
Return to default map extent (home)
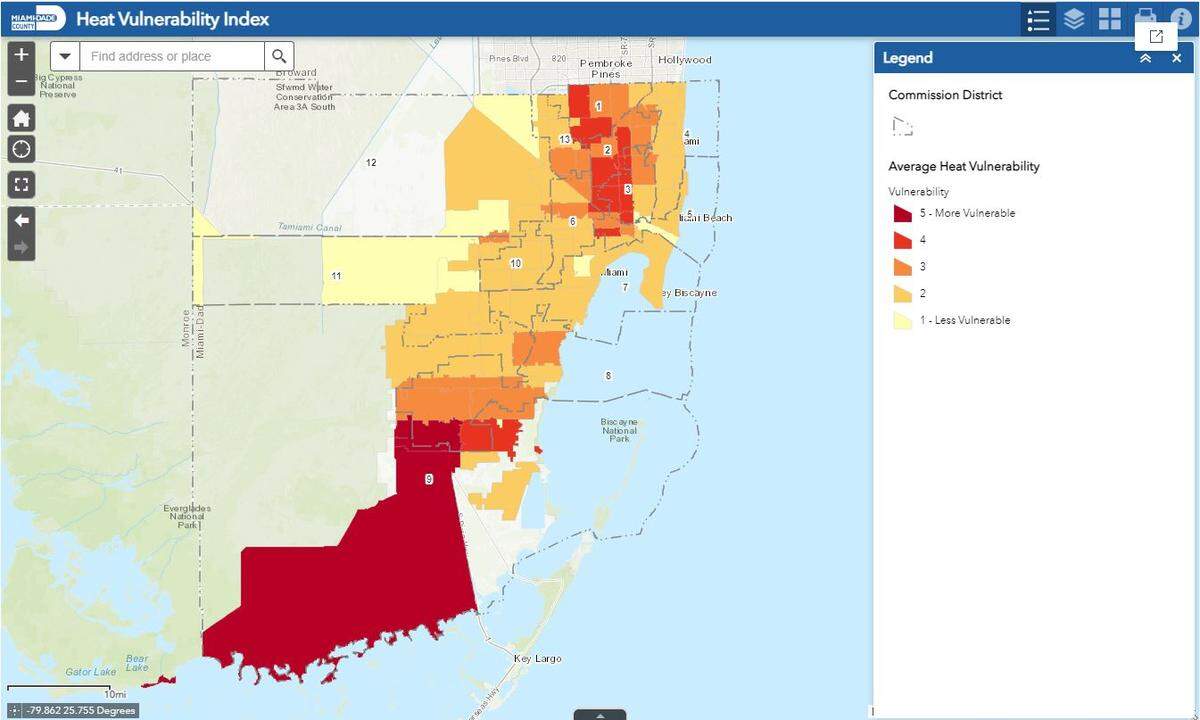pos(21,118)
